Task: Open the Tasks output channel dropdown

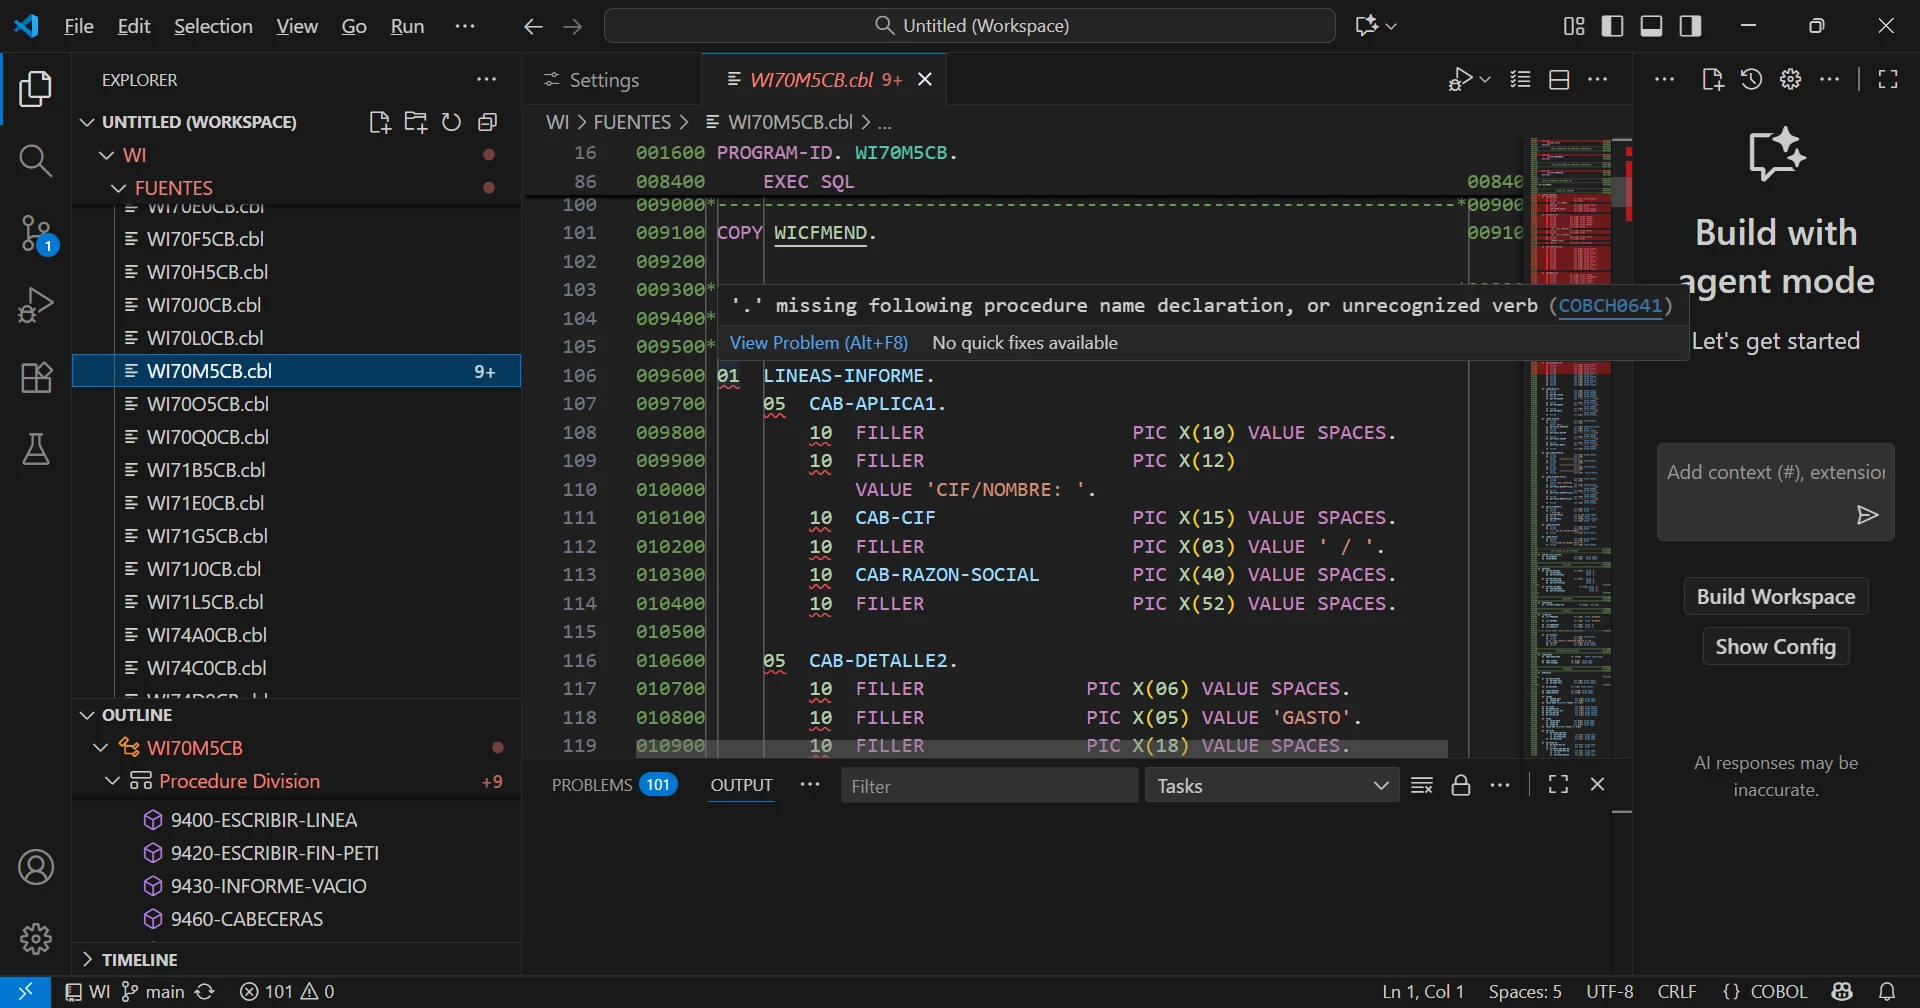Action: [1271, 786]
